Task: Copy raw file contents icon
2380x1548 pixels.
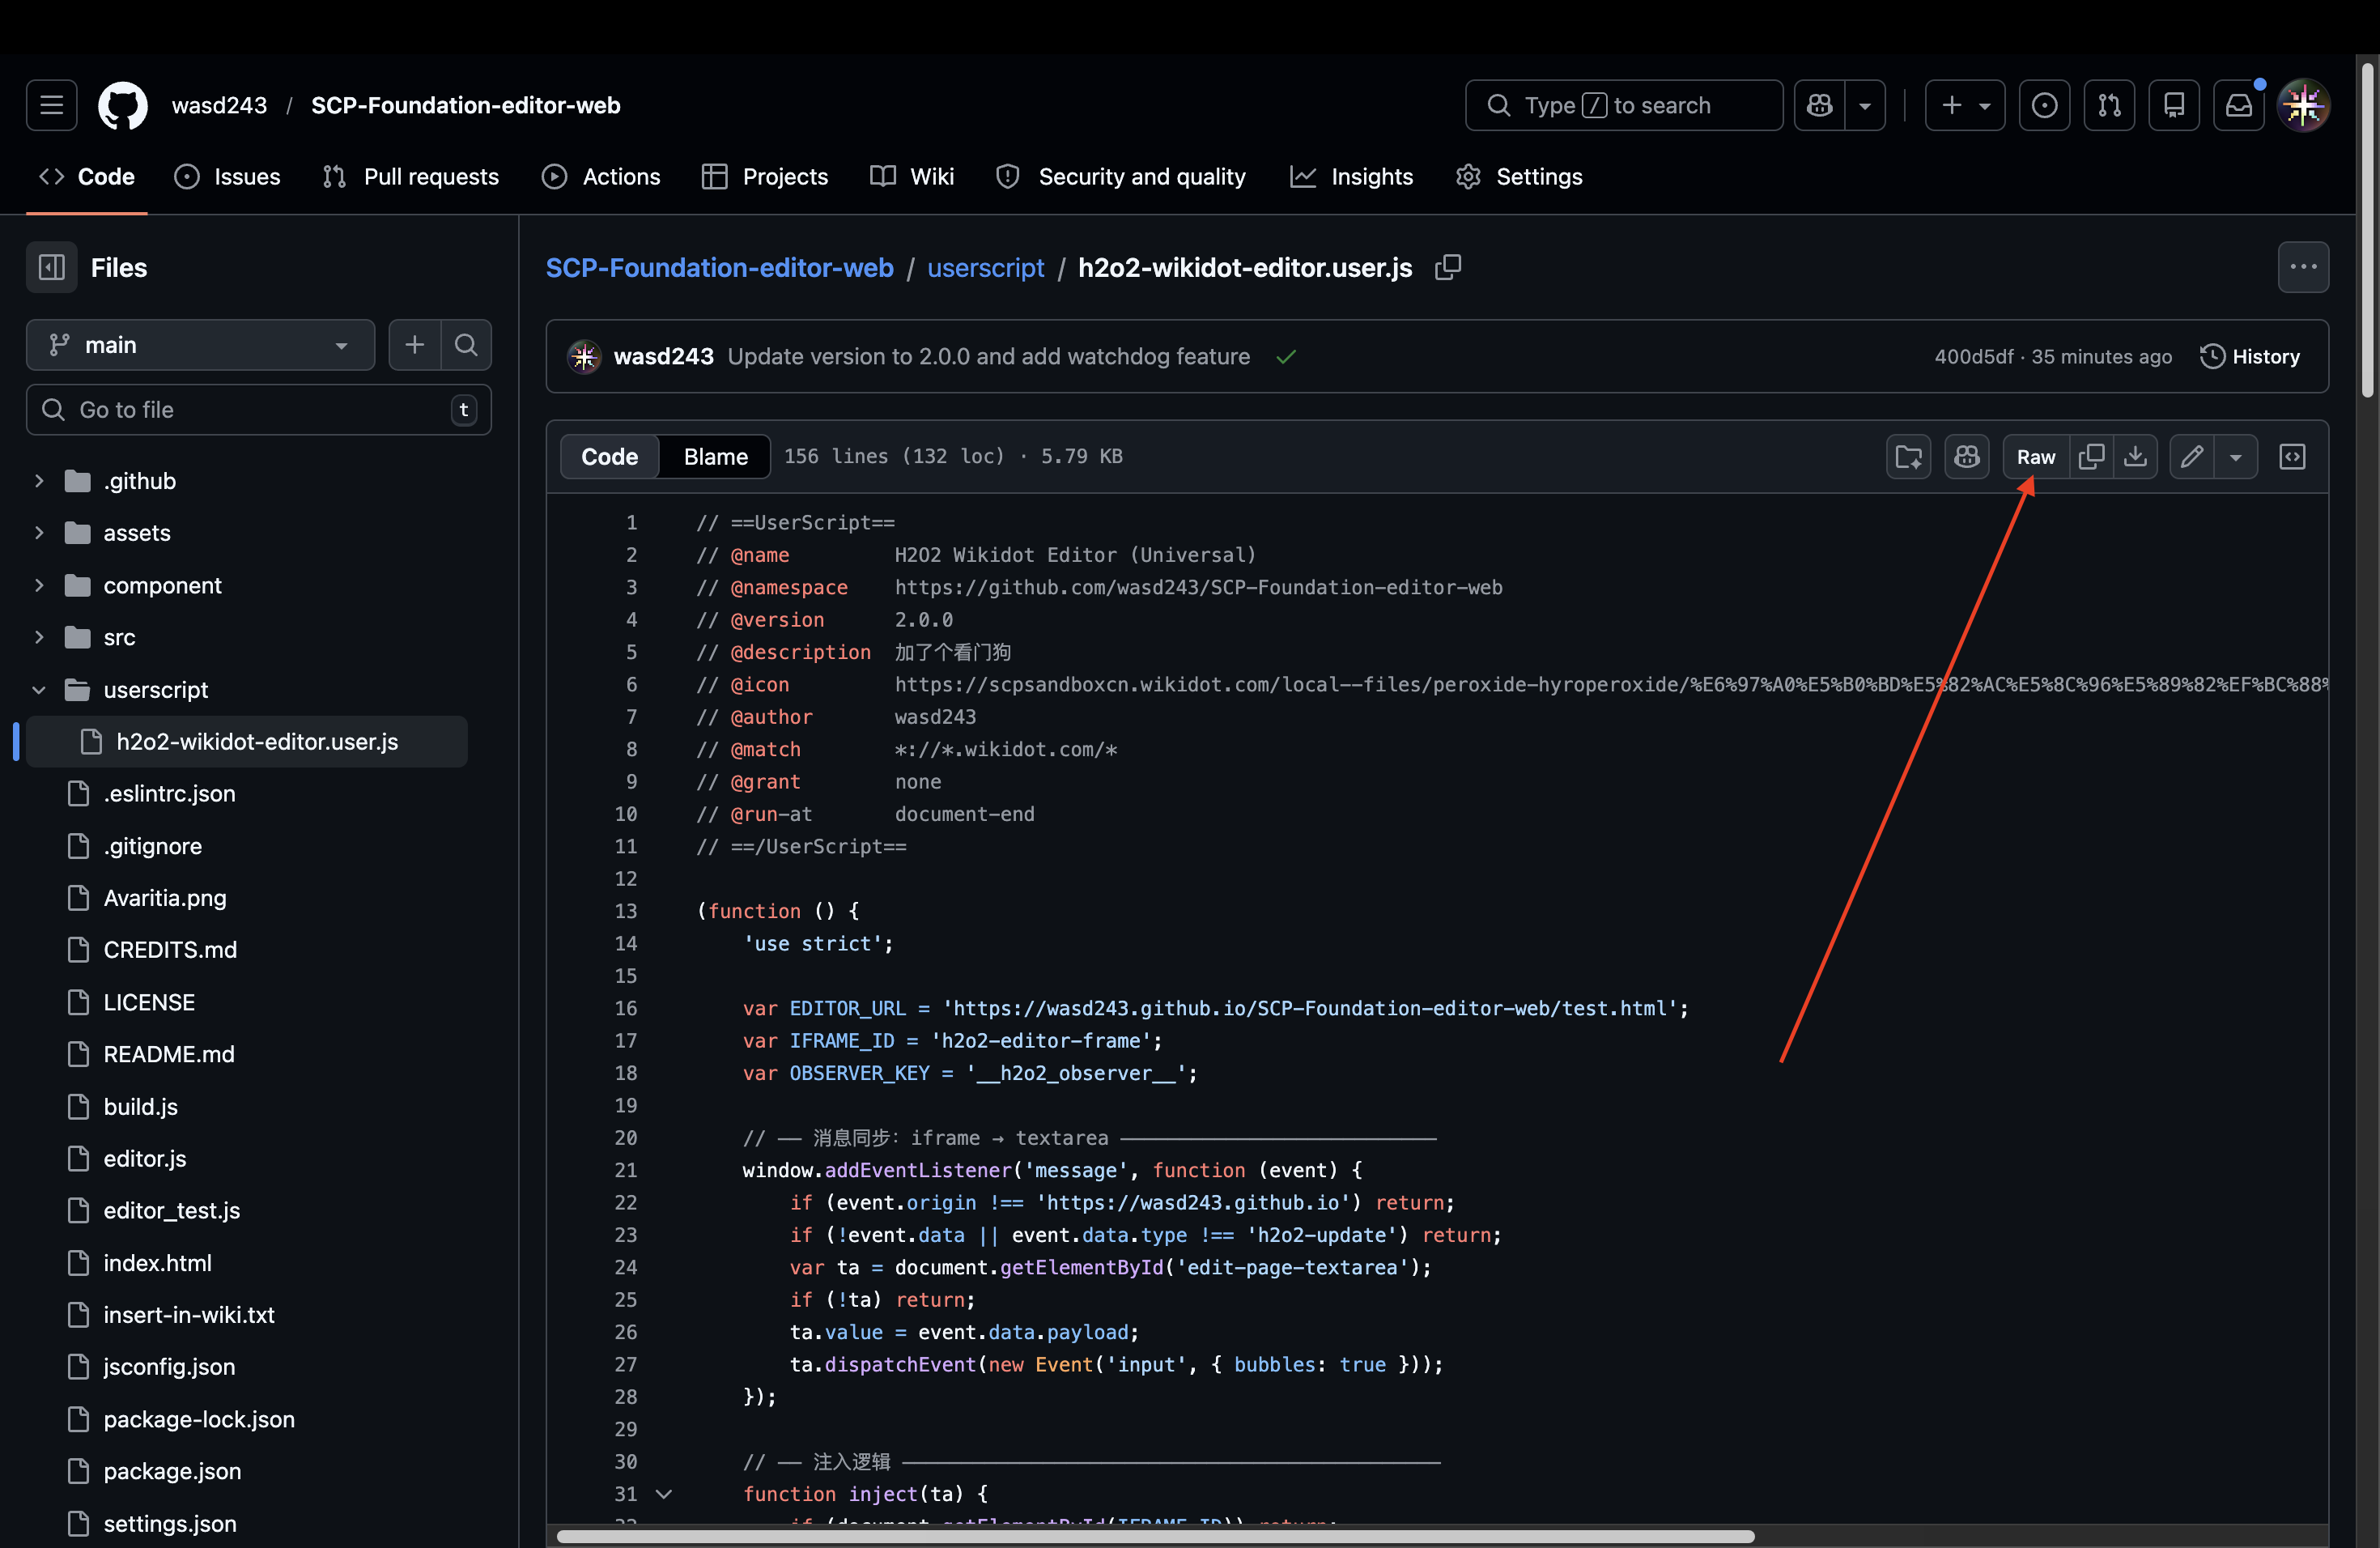Action: point(2091,457)
